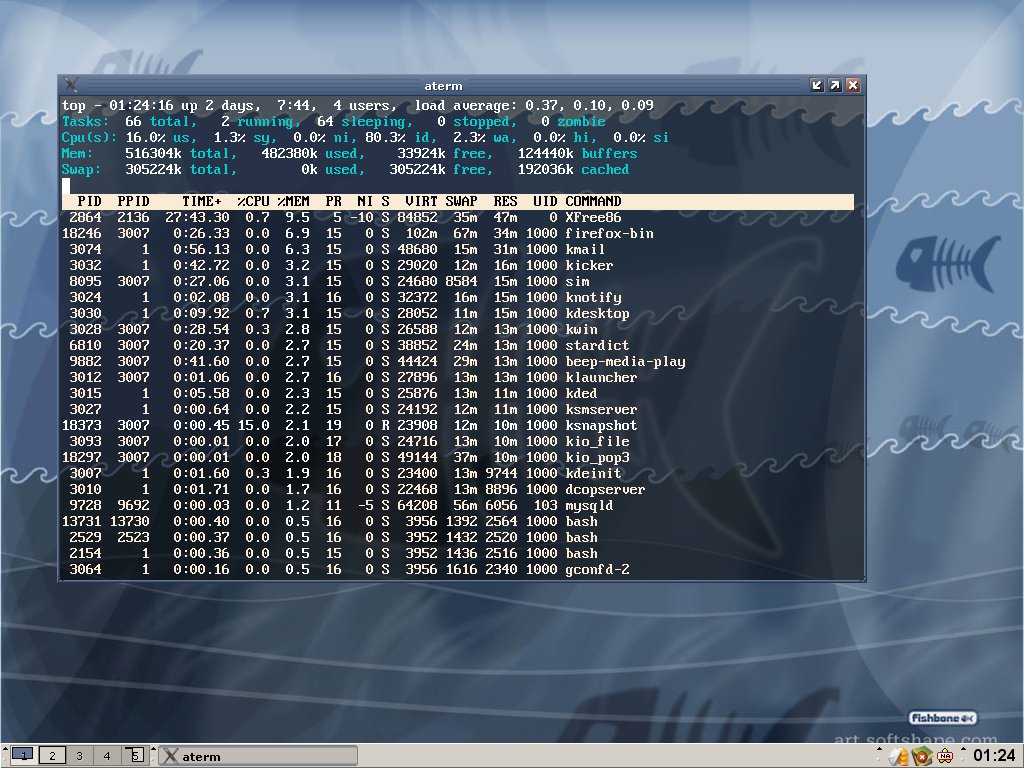The image size is (1024, 768).
Task: Click the 192036k cached value
Action: tap(545, 170)
